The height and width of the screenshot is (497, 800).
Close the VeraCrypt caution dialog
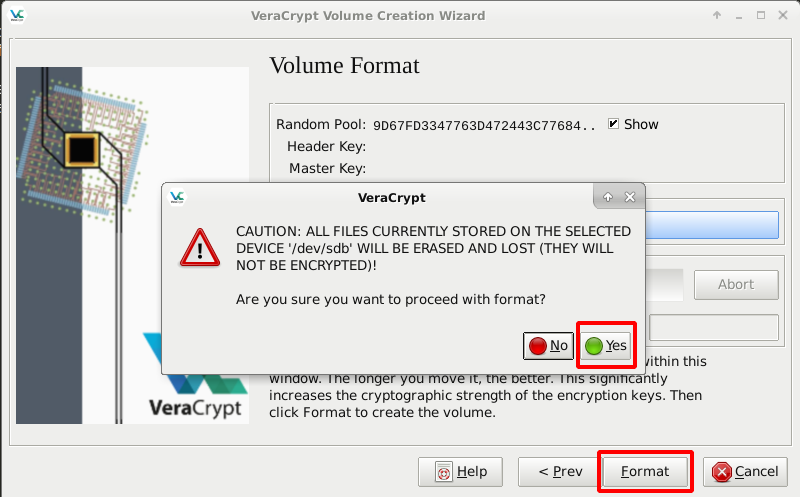click(x=630, y=197)
